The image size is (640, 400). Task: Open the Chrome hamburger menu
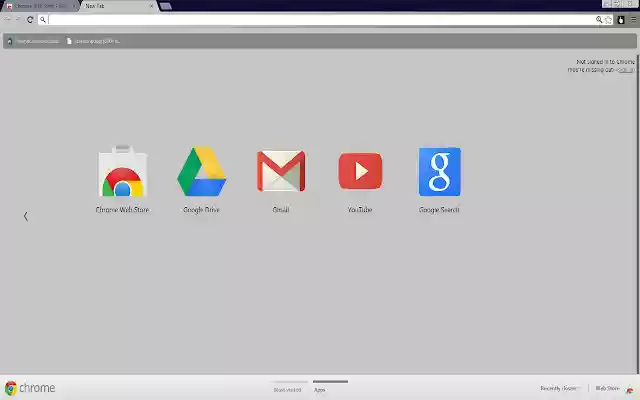[633, 20]
